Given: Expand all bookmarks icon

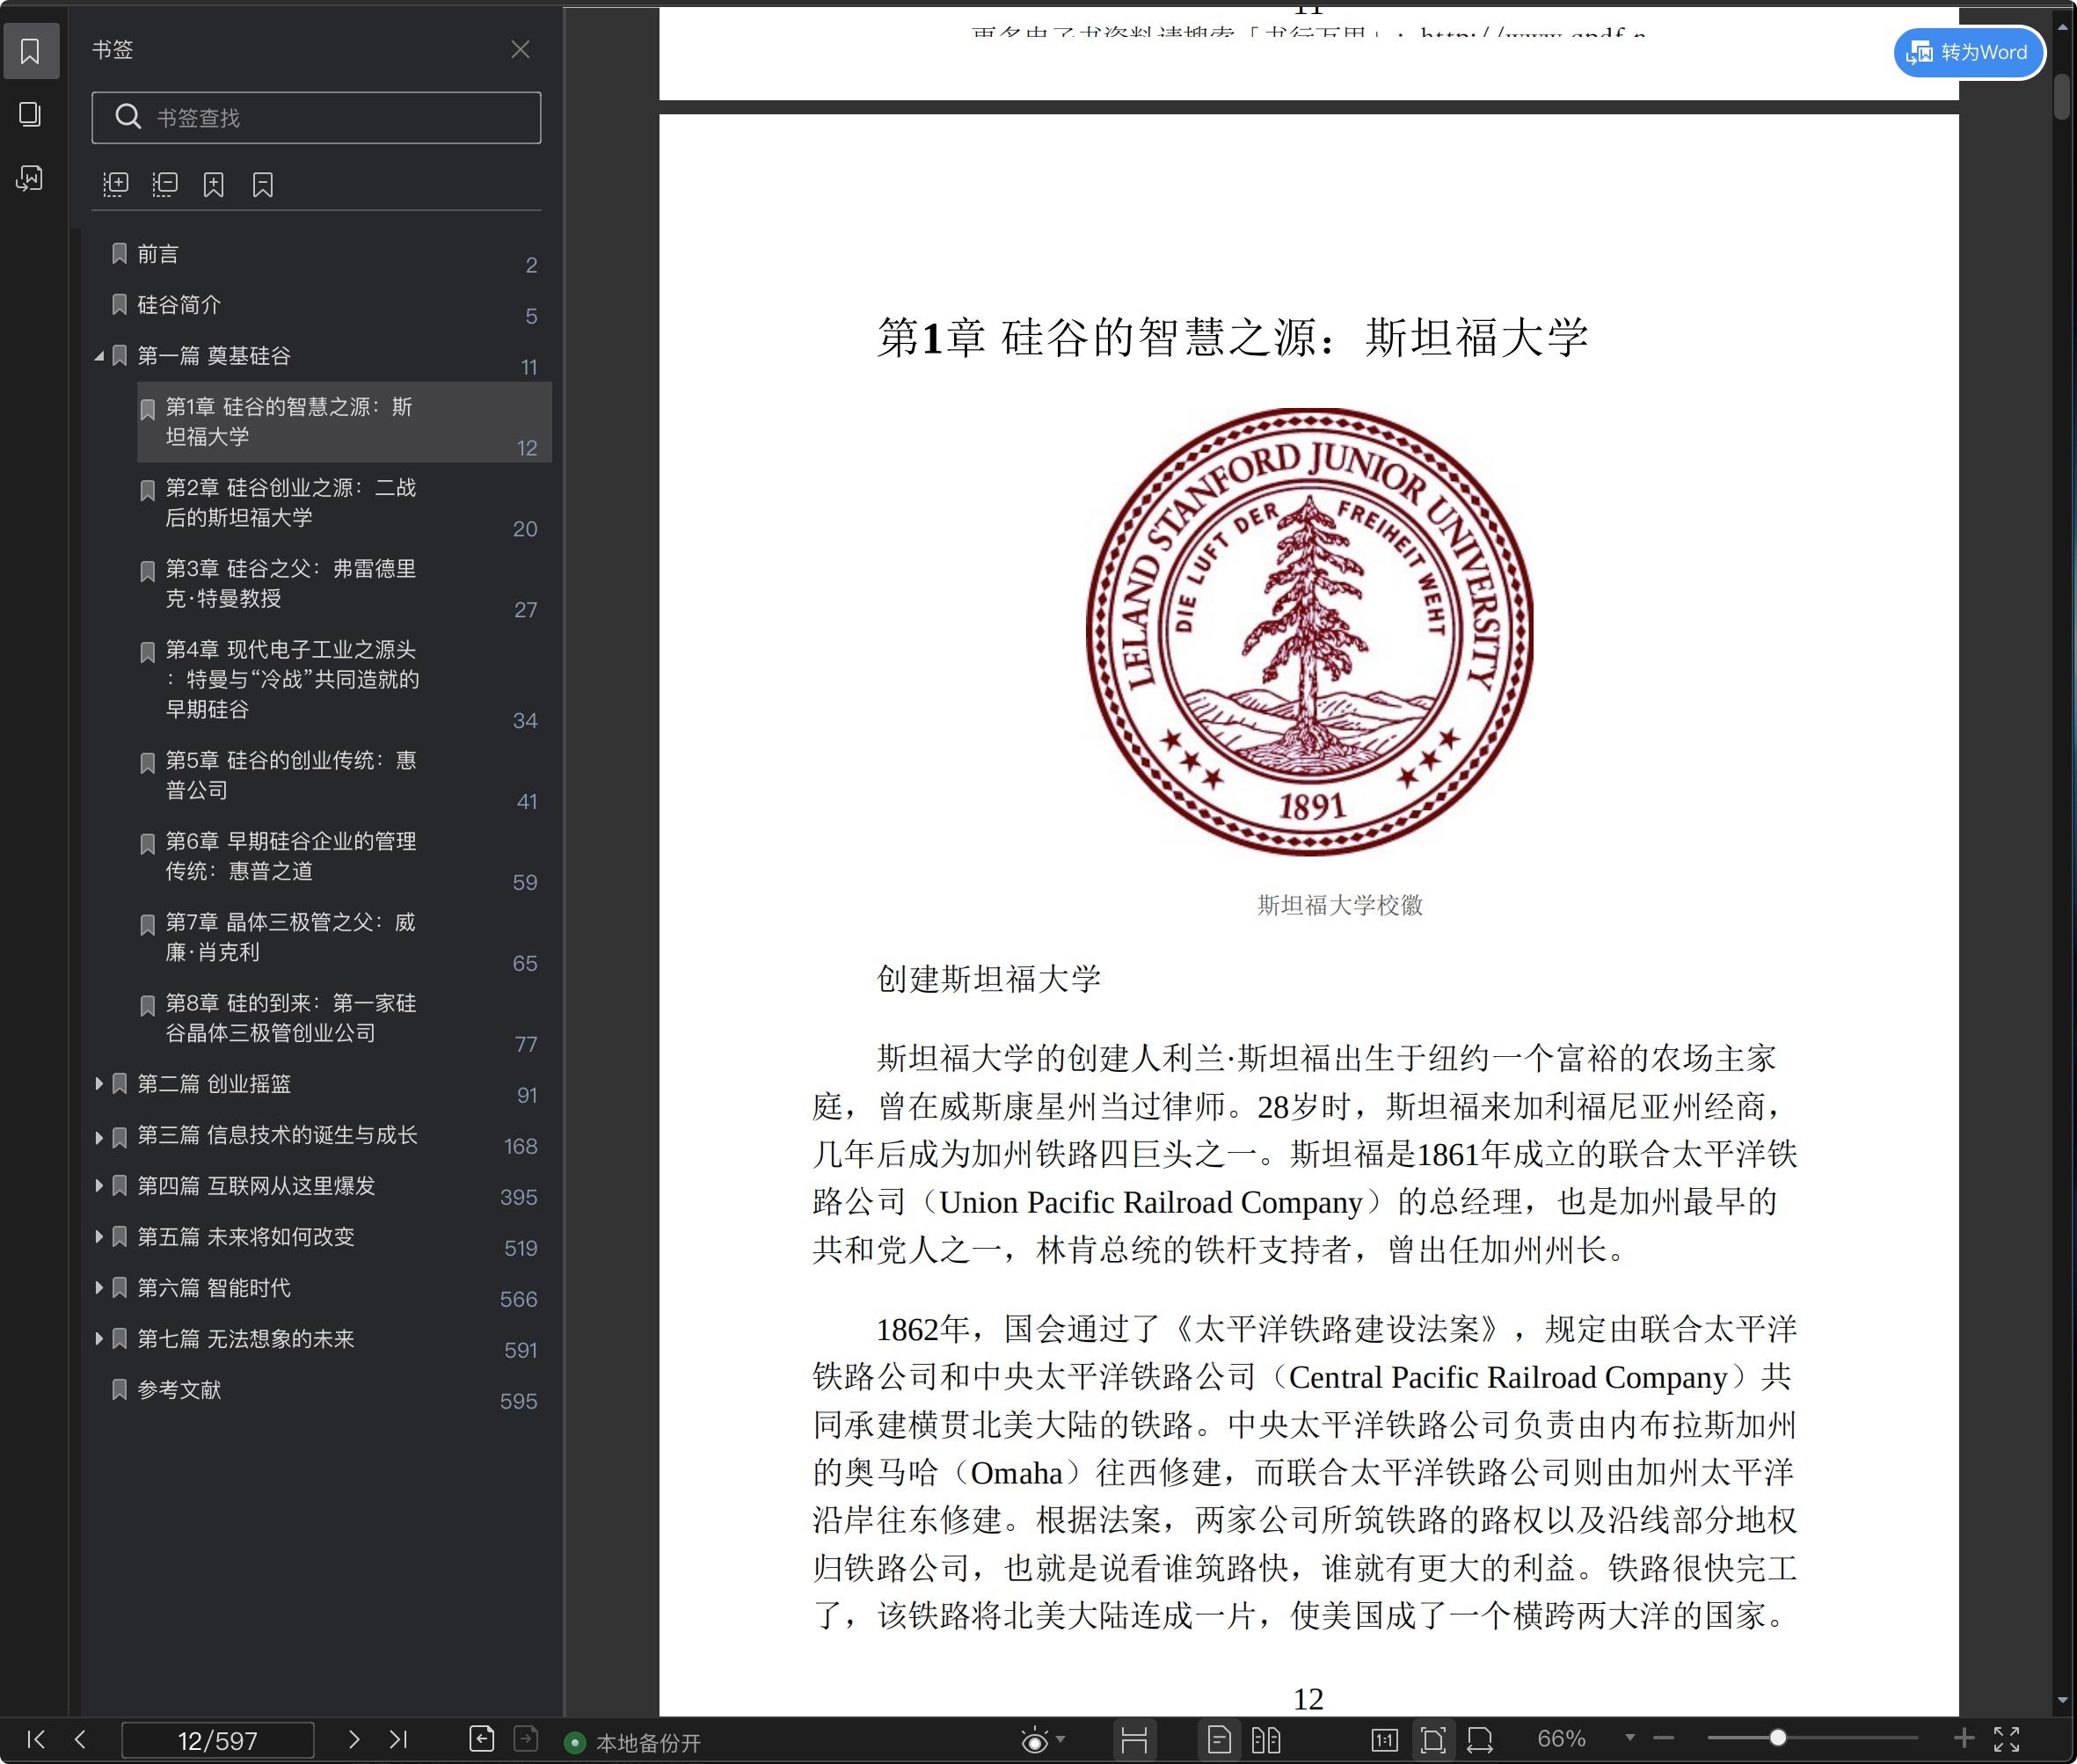Looking at the screenshot, I should coord(116,184).
